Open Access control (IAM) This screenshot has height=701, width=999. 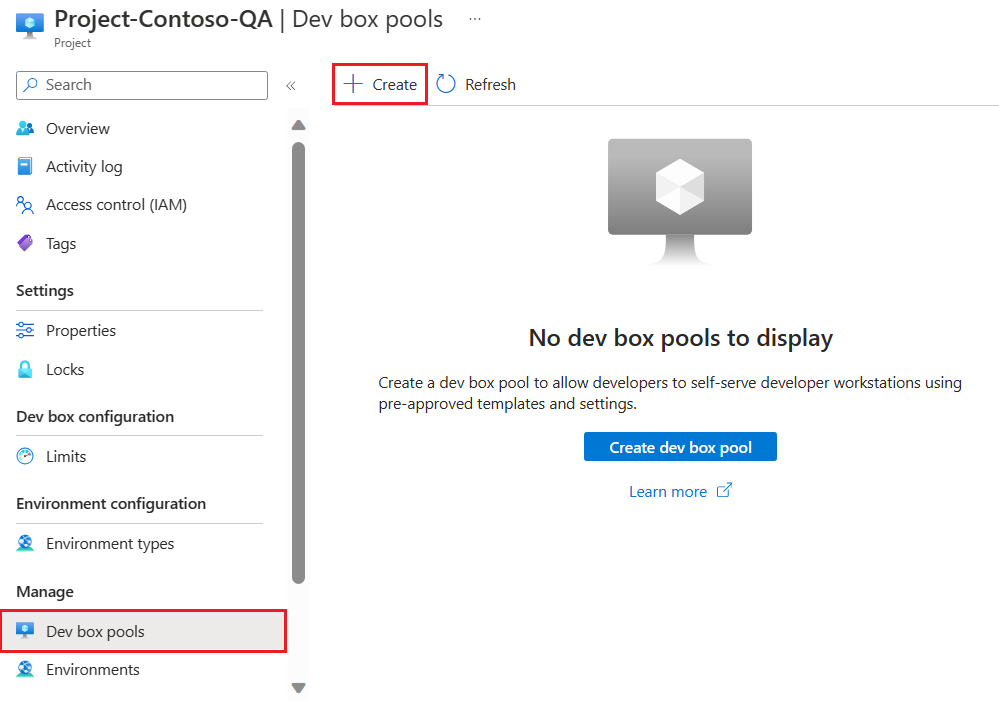pos(116,205)
